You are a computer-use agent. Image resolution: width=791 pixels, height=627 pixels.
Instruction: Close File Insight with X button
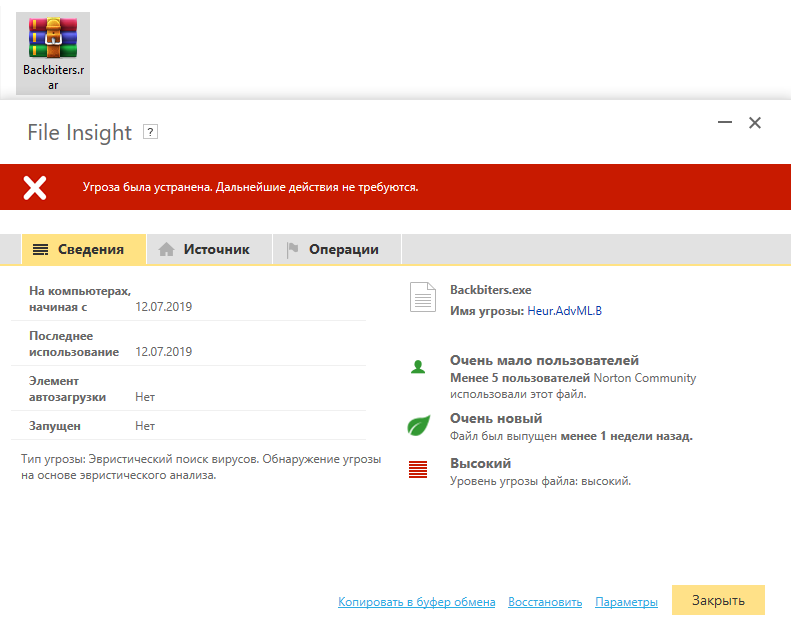pos(755,123)
